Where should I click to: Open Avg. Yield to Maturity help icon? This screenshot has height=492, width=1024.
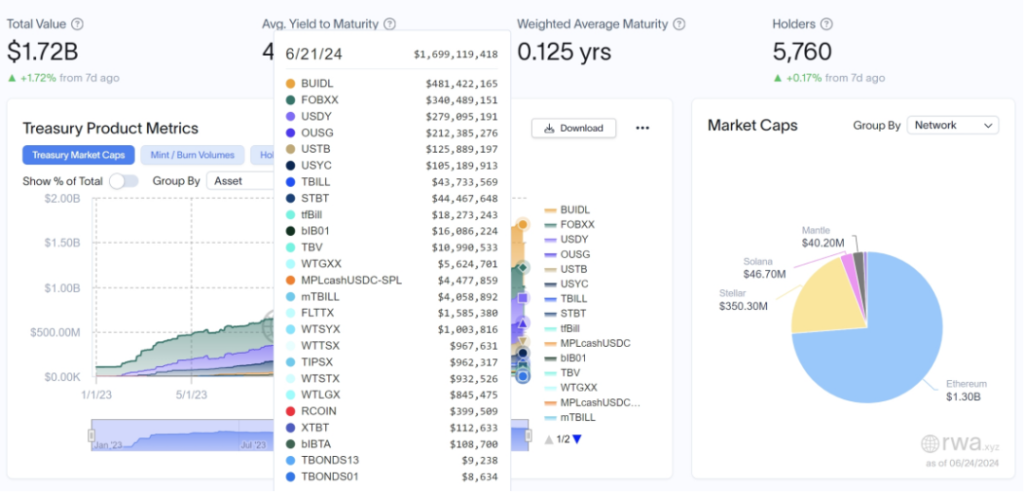[390, 24]
